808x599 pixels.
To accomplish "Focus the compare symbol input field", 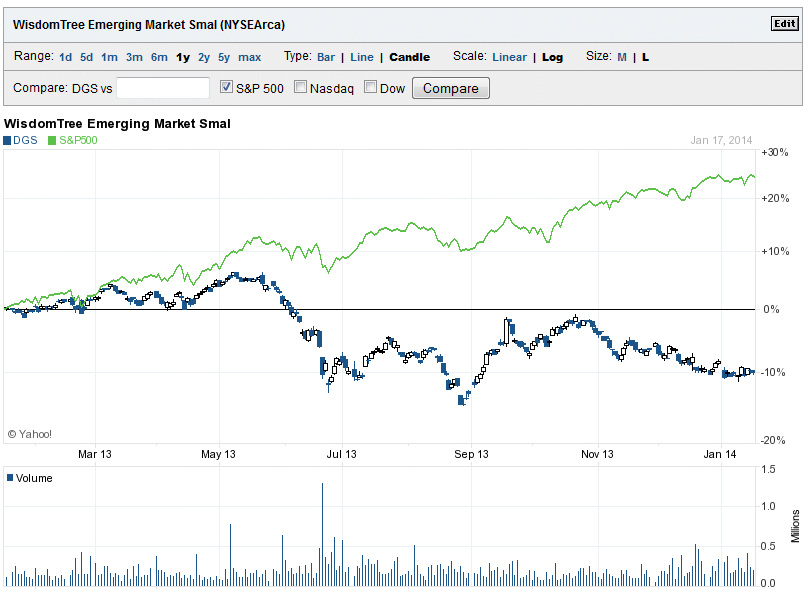I will coord(163,88).
